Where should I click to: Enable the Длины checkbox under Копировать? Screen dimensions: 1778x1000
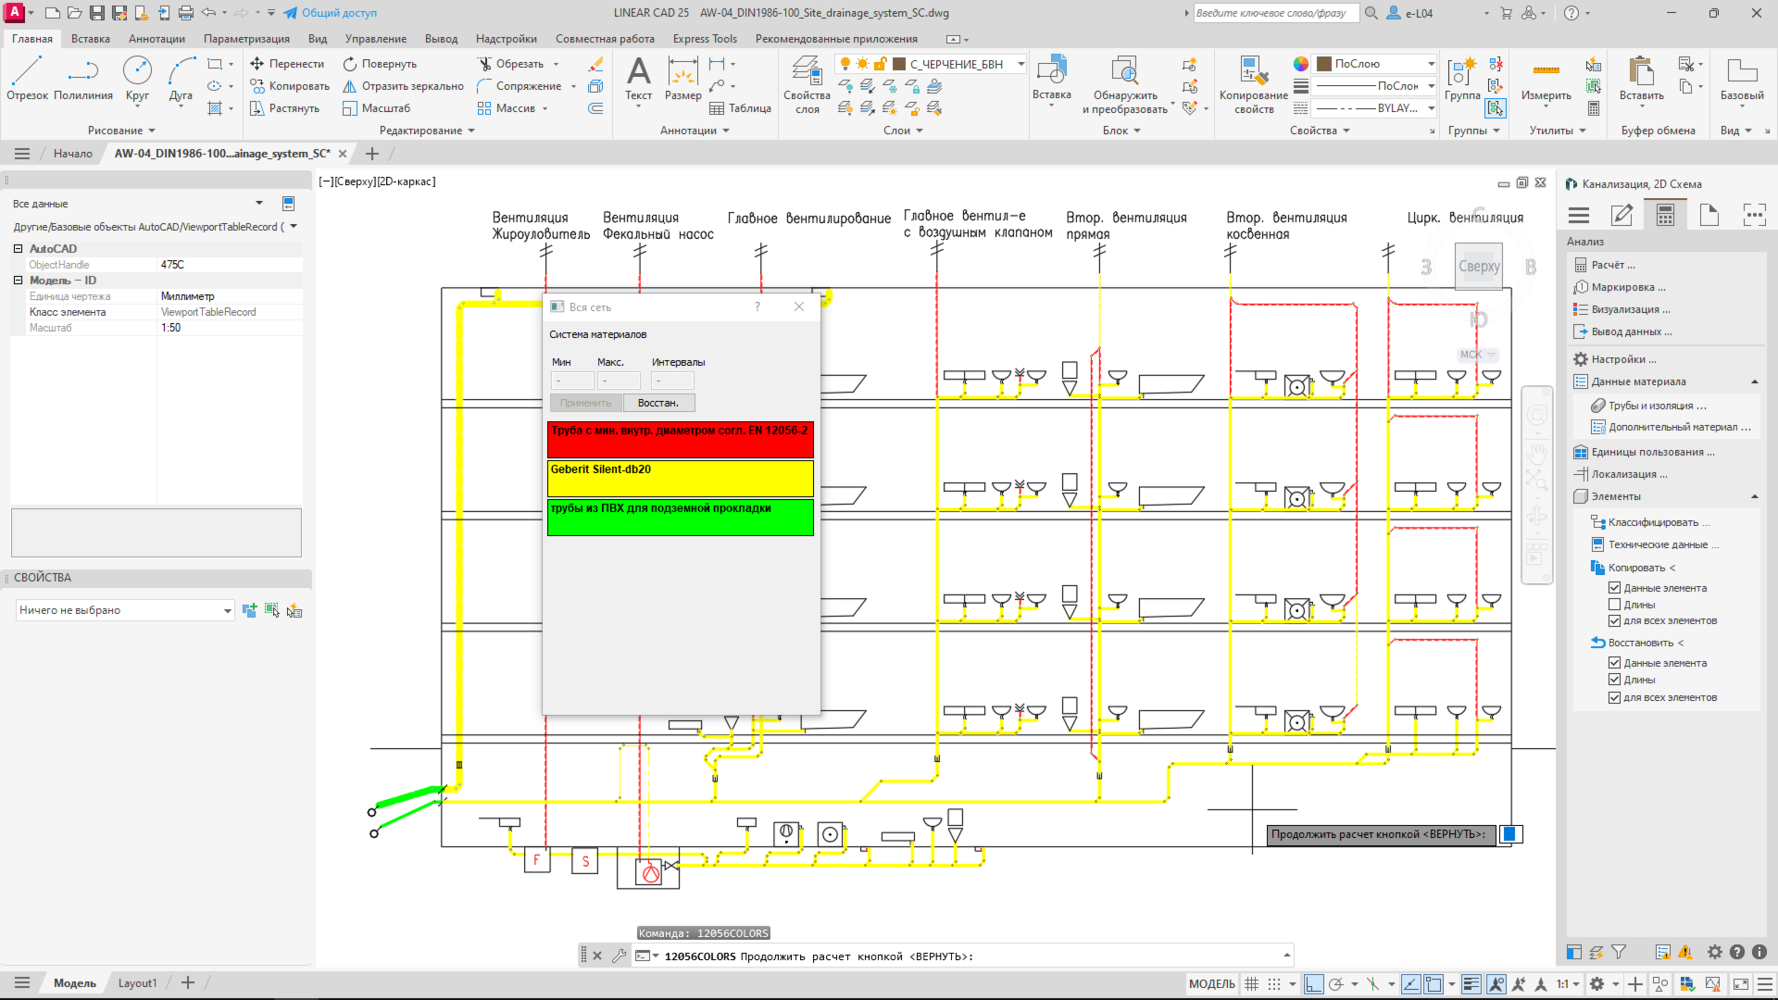click(1614, 604)
